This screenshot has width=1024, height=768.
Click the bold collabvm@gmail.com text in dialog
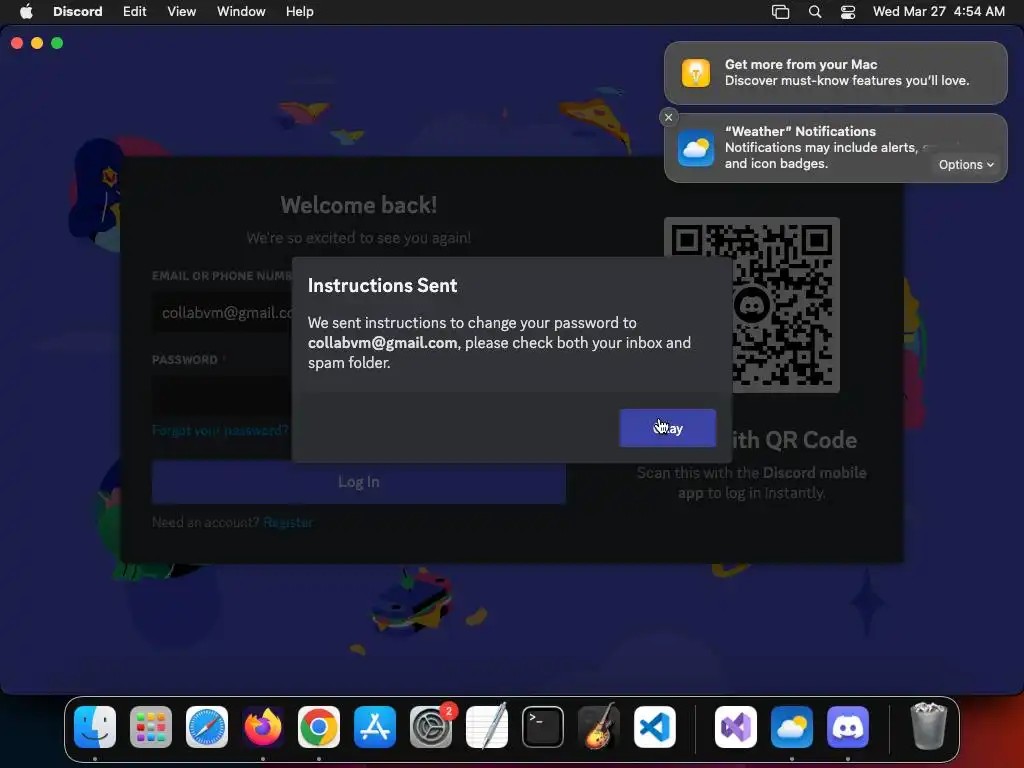[382, 343]
